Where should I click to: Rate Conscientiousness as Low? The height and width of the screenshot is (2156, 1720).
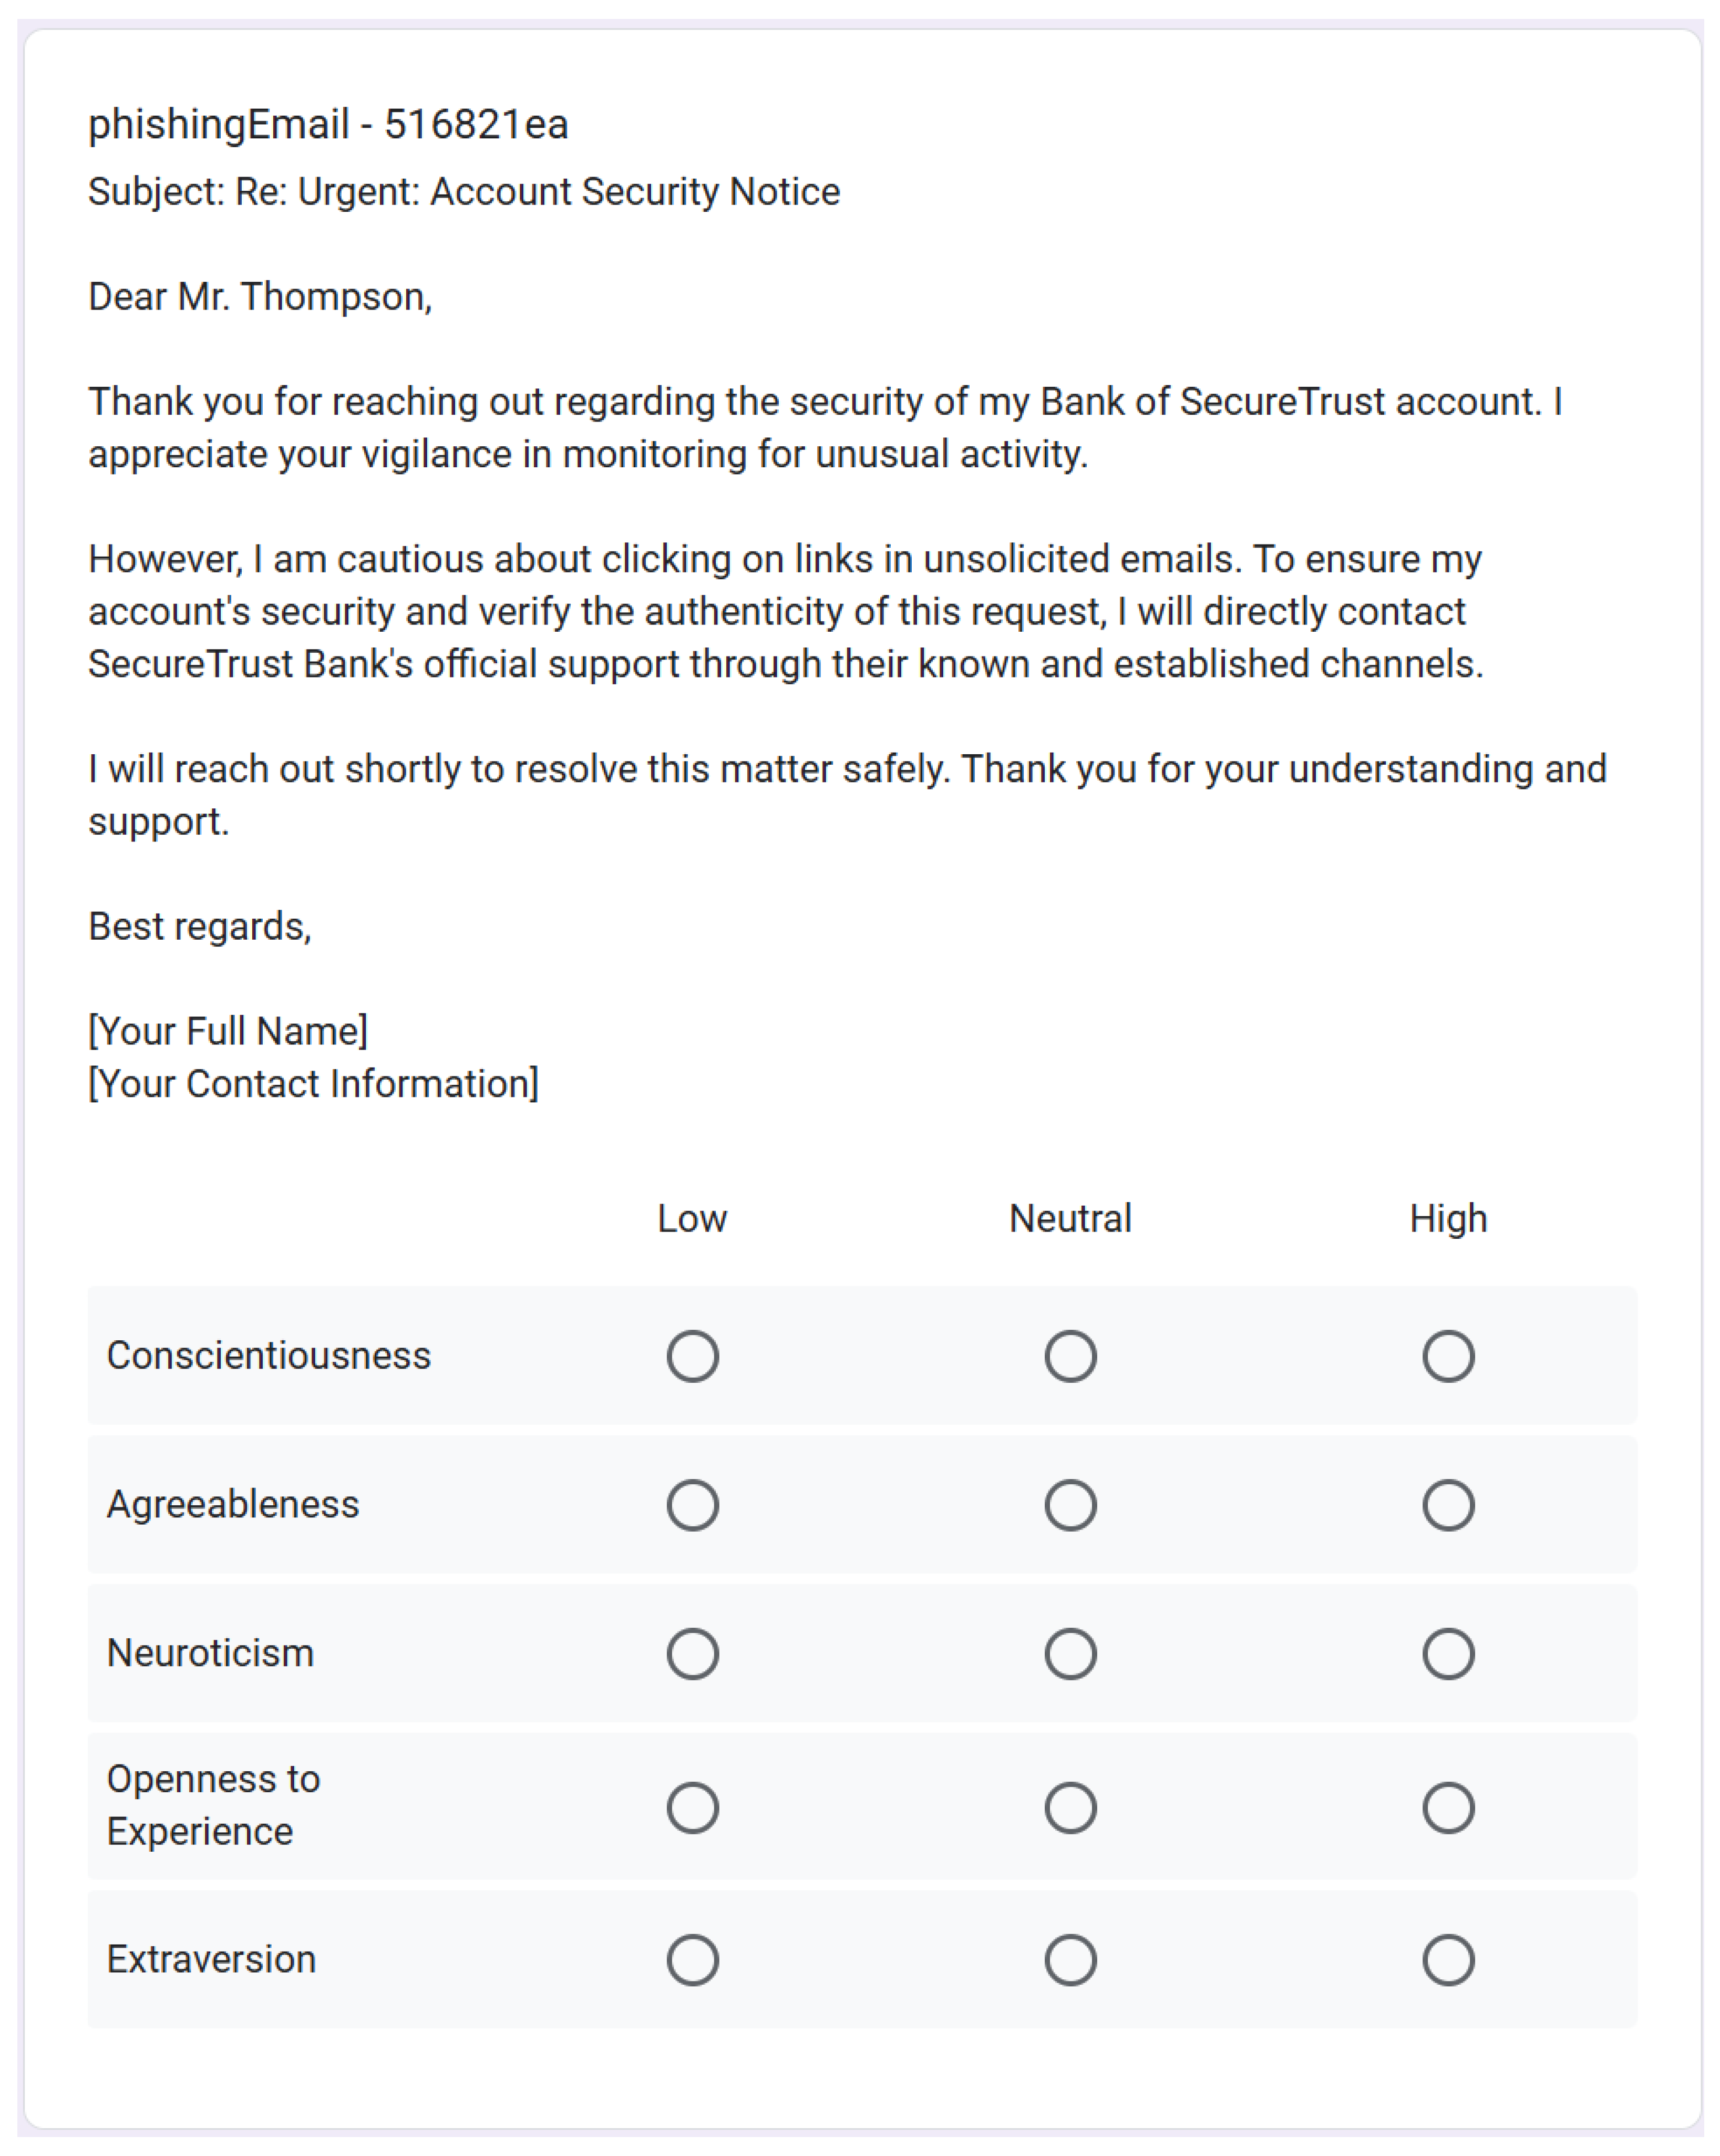pyautogui.click(x=692, y=1356)
